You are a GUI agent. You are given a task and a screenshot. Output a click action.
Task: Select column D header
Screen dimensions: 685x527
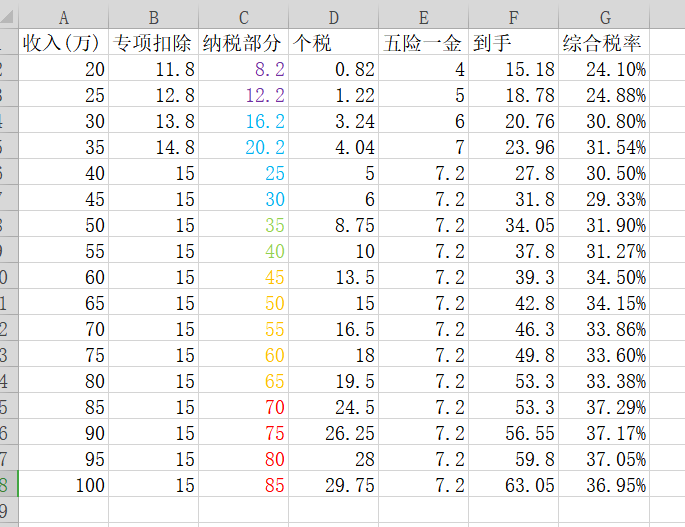click(333, 18)
